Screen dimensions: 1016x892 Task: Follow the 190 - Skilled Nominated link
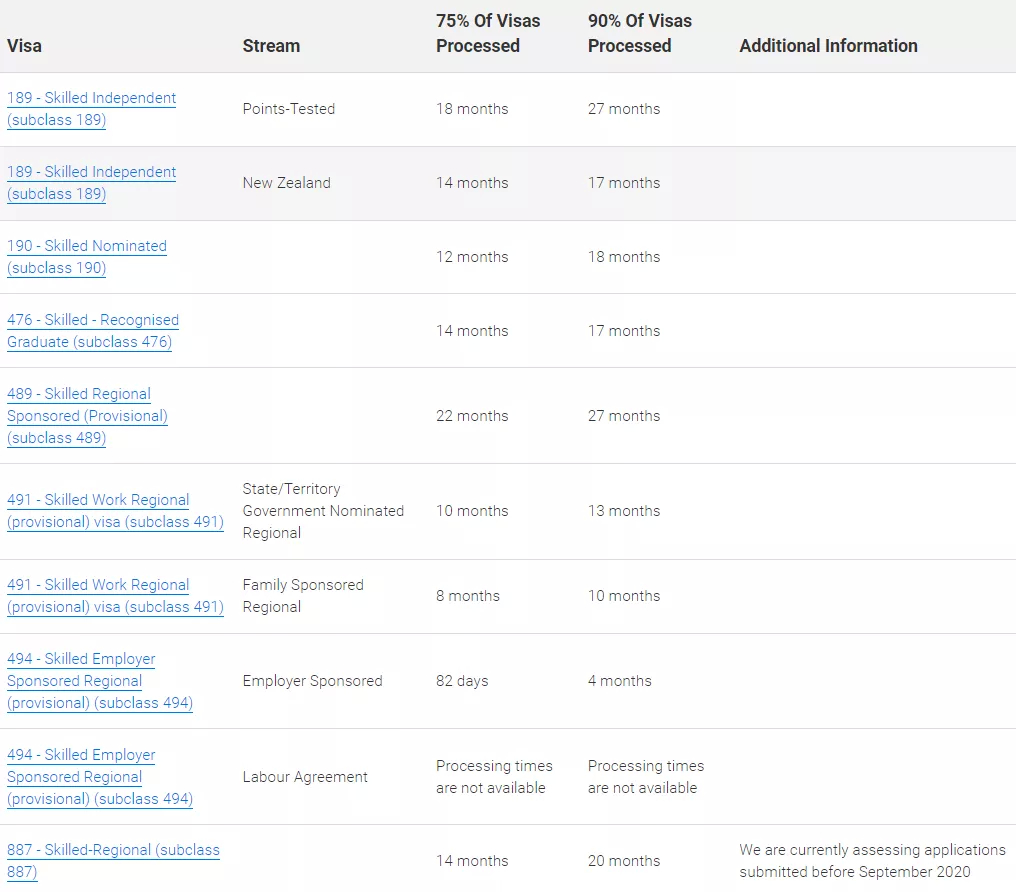click(87, 257)
